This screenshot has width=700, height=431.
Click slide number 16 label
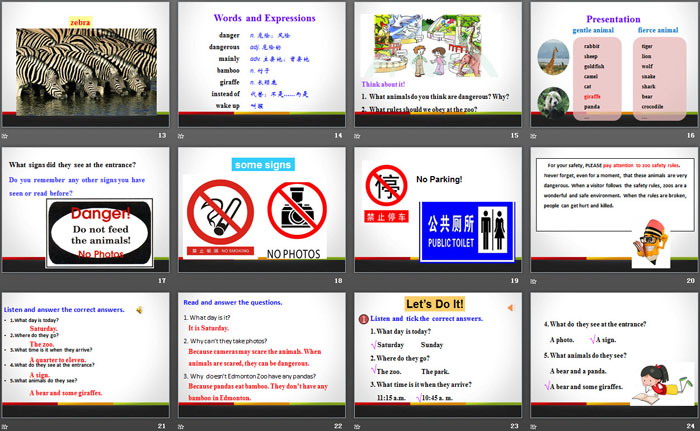pos(691,135)
